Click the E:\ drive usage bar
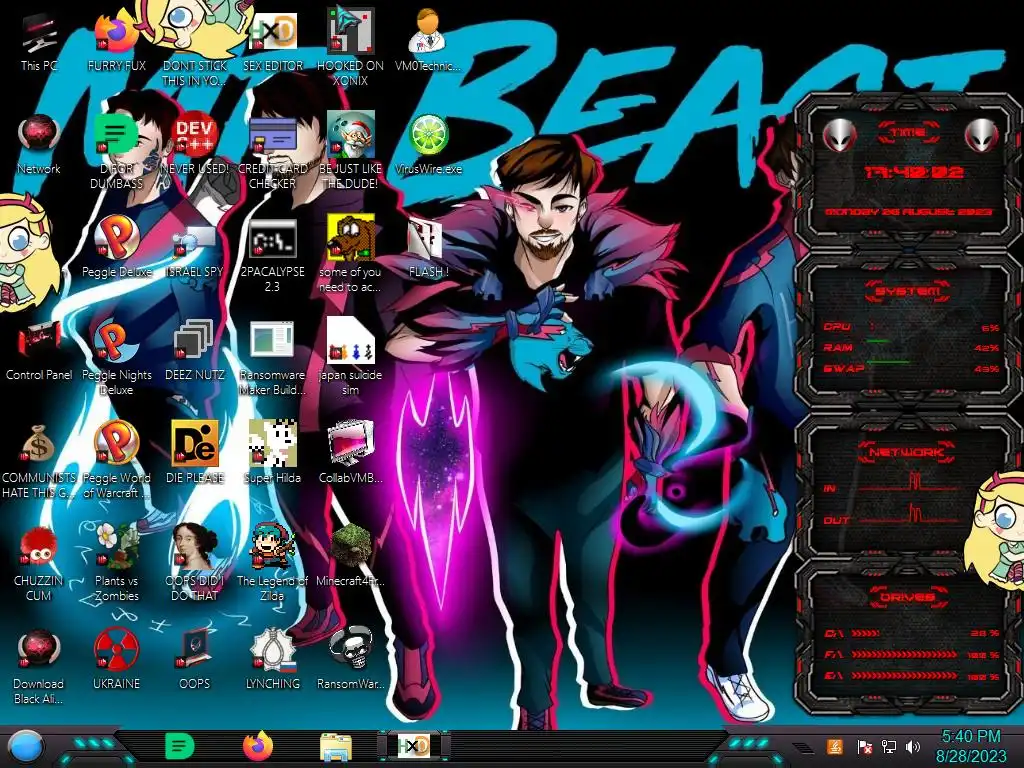The height and width of the screenshot is (768, 1024). point(904,676)
